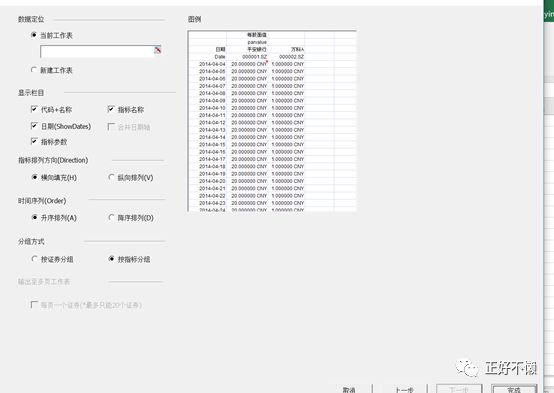Click the WeChat logo watermark
The height and width of the screenshot is (393, 554).
click(467, 368)
